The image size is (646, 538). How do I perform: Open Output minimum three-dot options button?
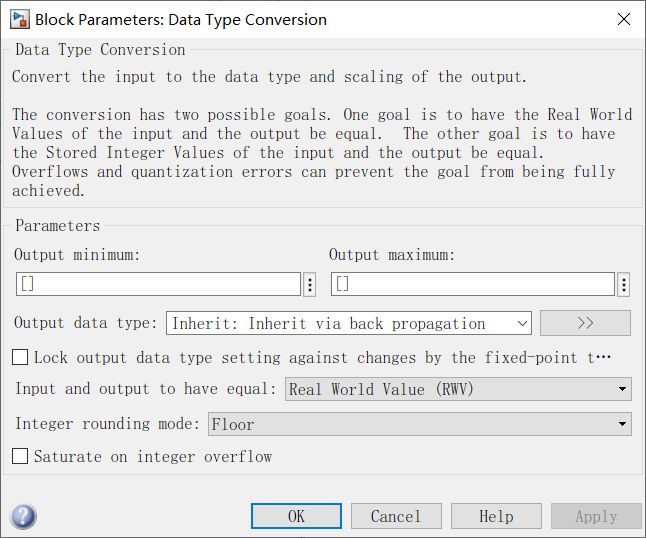pos(309,284)
